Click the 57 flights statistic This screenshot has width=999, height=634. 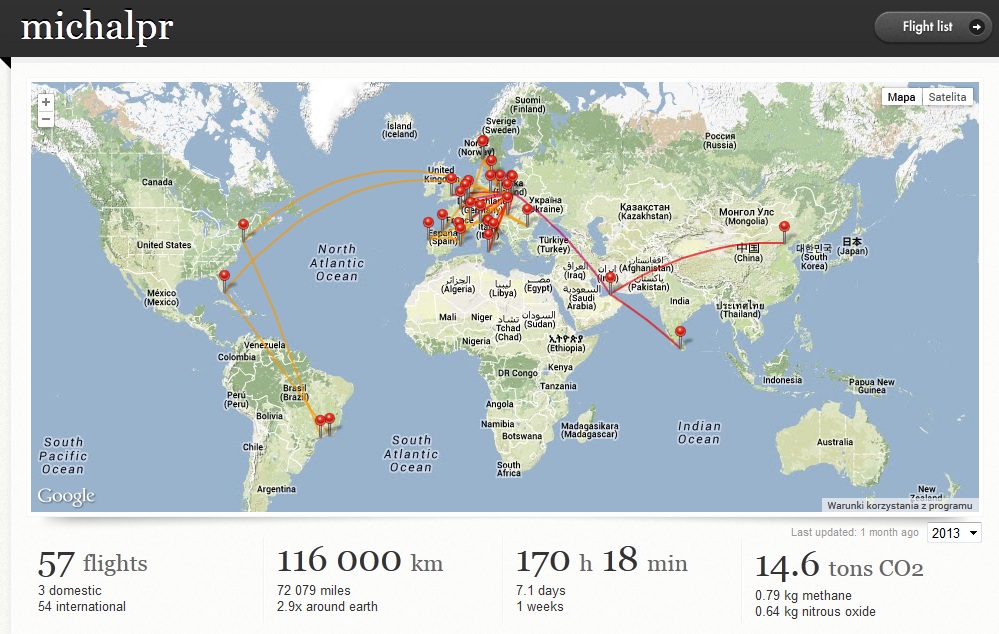92,564
